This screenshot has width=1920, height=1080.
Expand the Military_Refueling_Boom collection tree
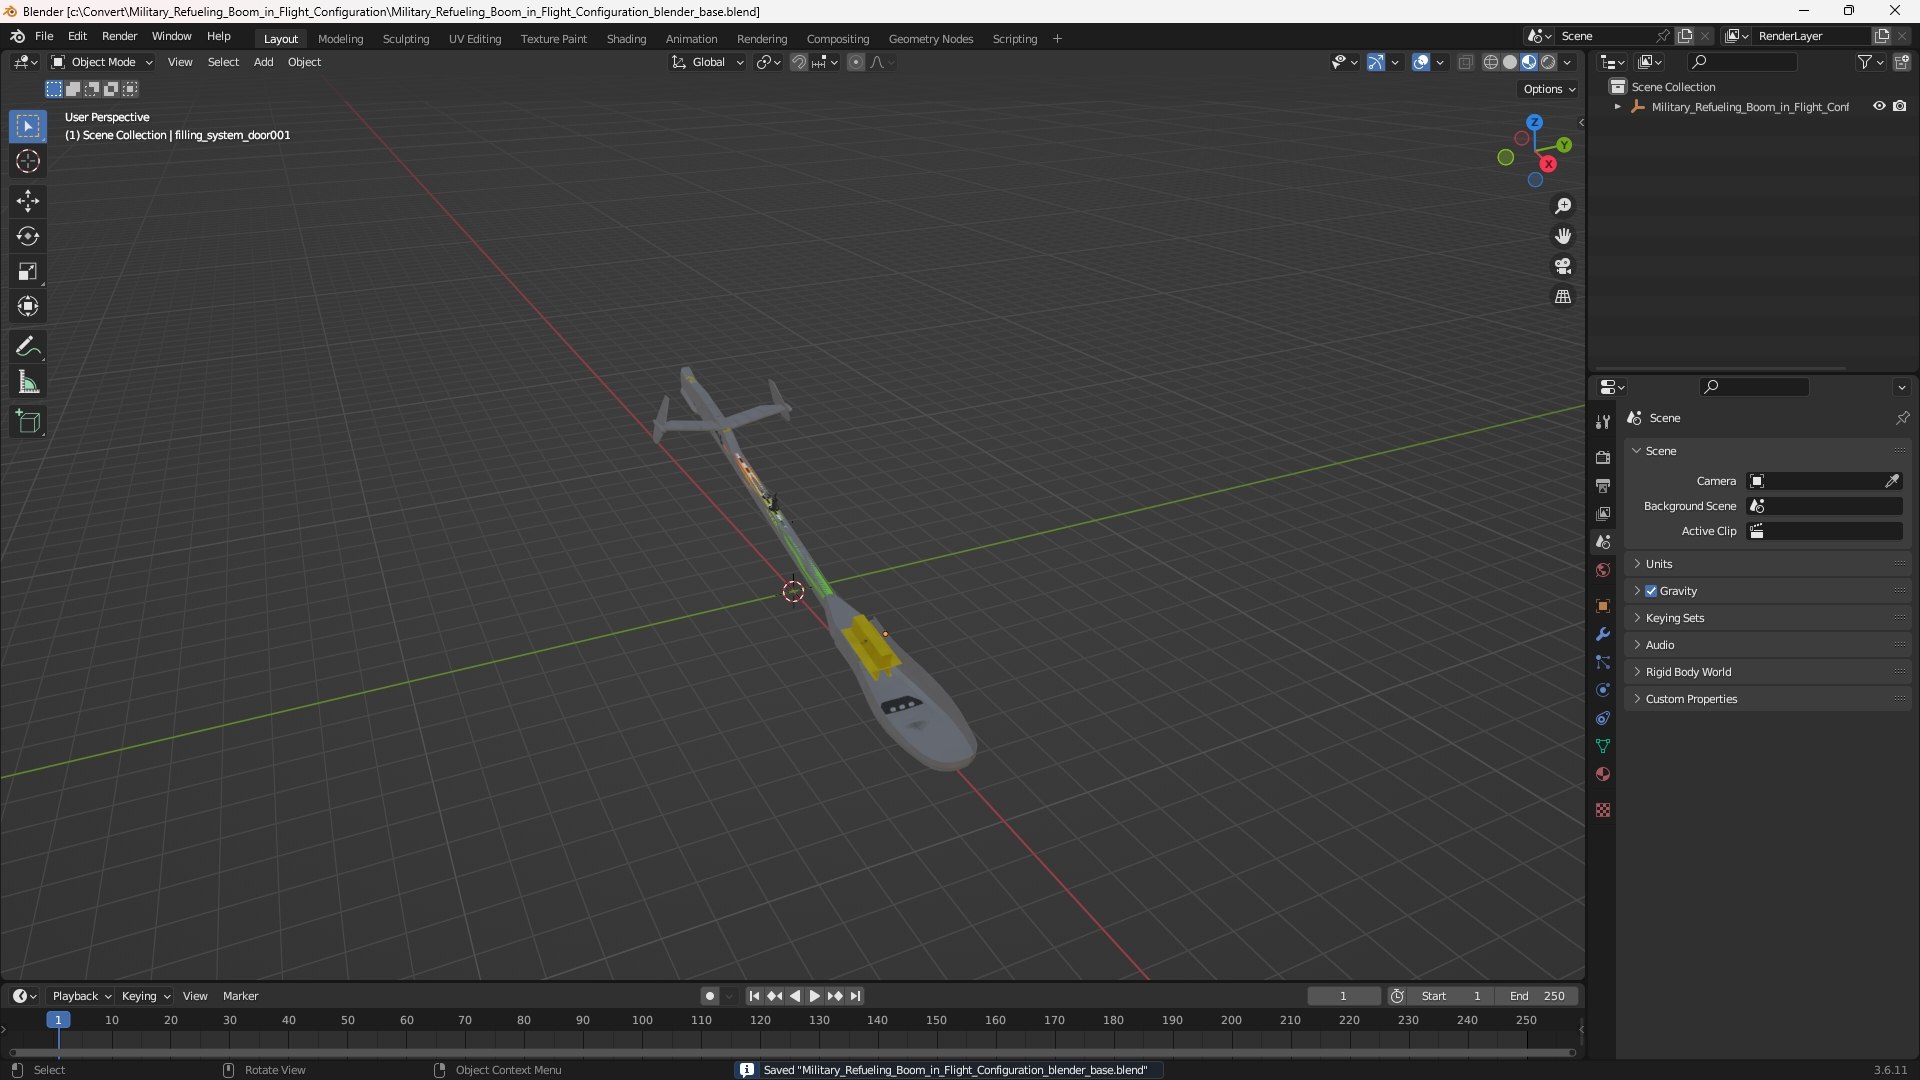[x=1617, y=106]
